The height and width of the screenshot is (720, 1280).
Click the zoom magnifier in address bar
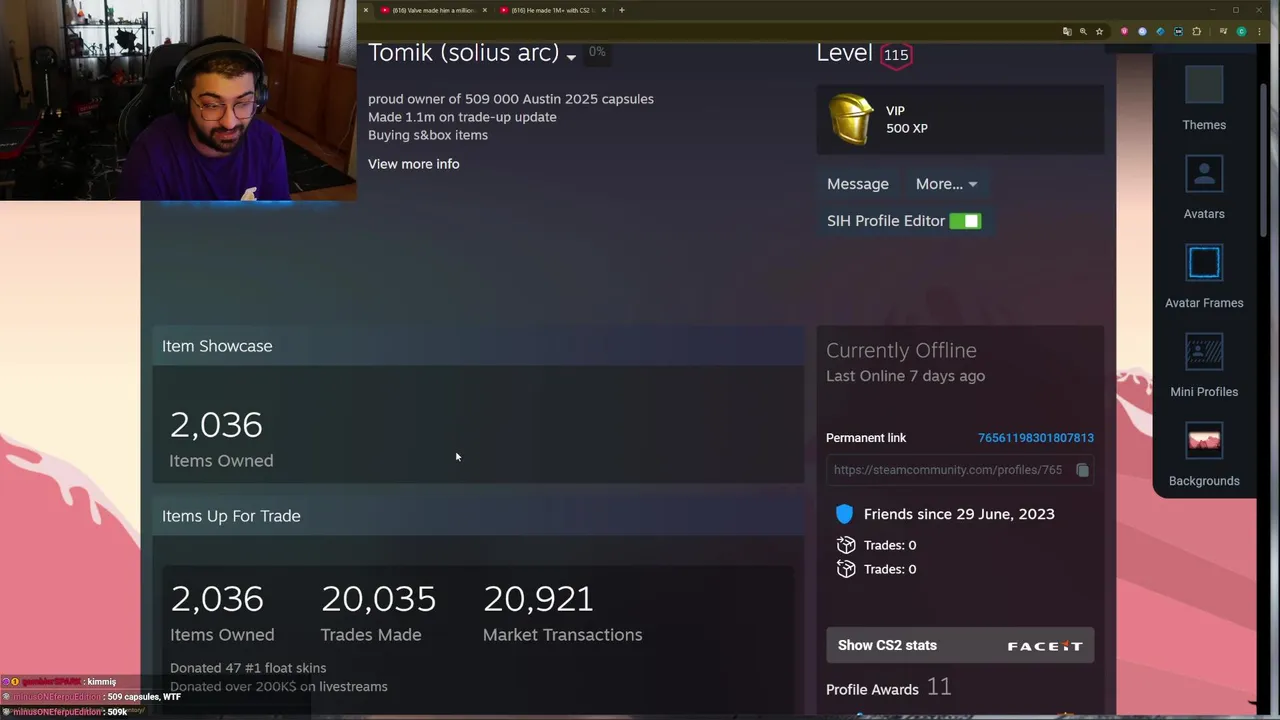tap(1083, 32)
